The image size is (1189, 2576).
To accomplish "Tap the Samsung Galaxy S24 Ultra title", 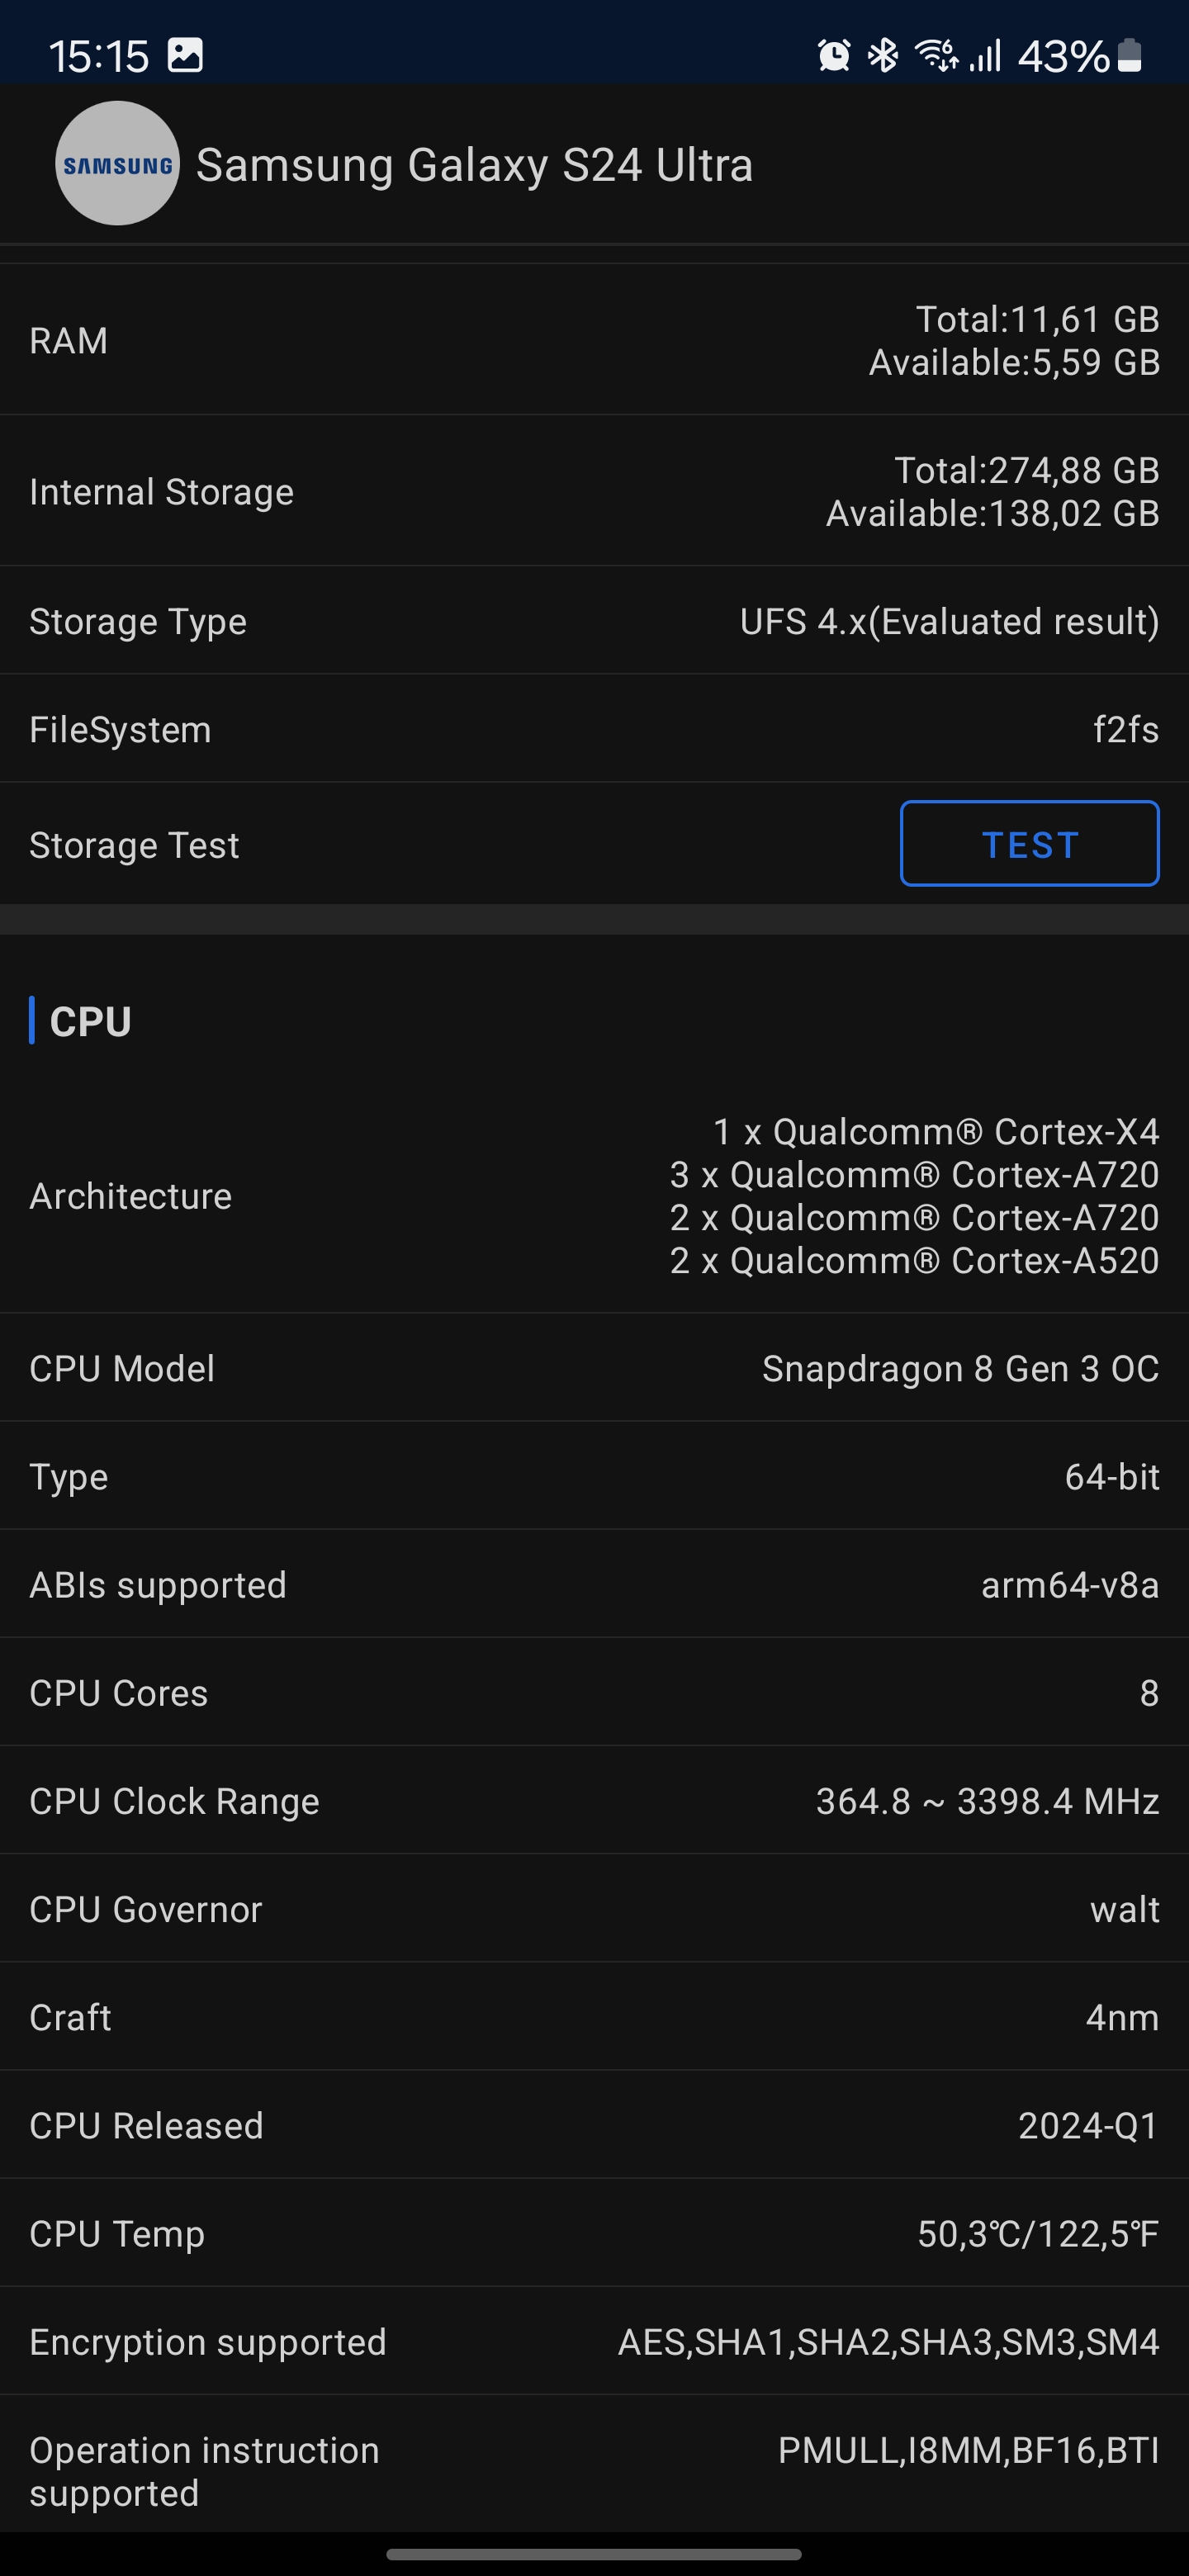I will coord(474,165).
